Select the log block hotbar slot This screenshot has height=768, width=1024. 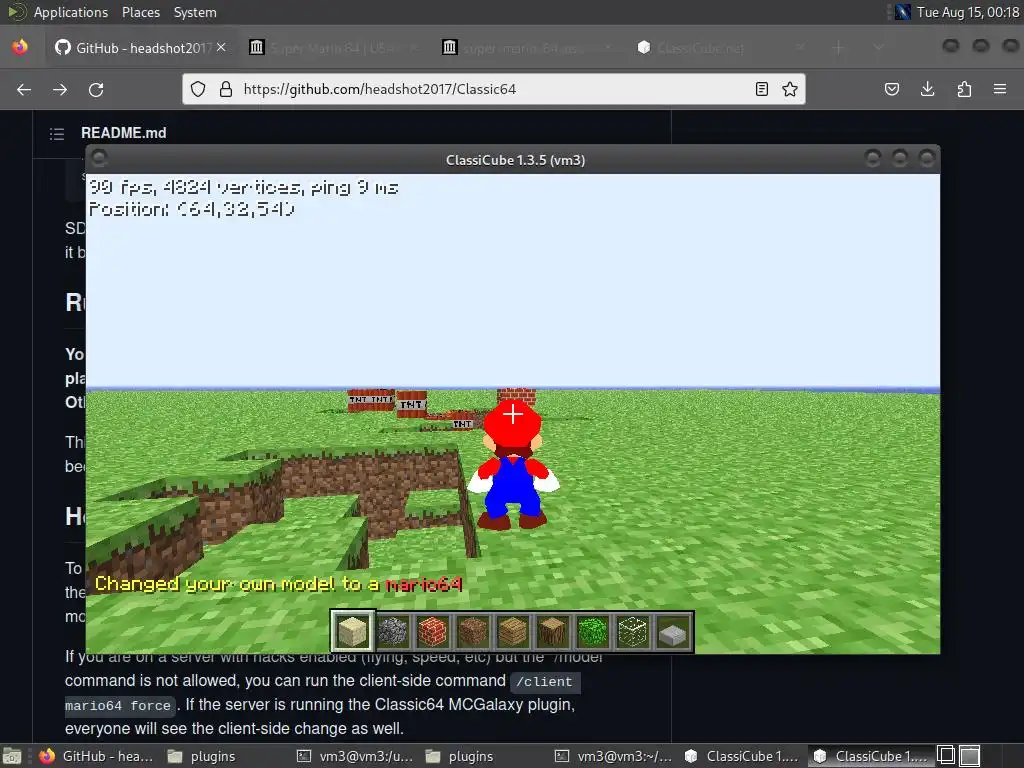[x=553, y=632]
